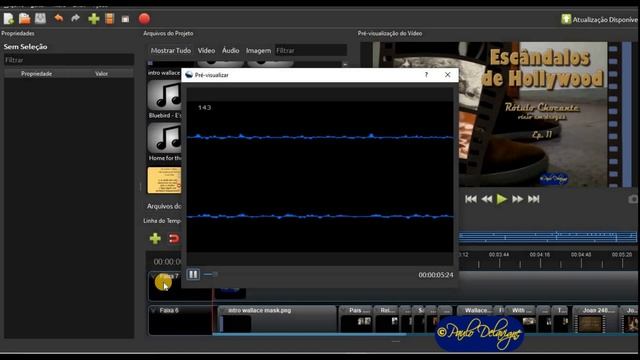
Task: Select the With... clip on timeline
Action: coord(521,320)
